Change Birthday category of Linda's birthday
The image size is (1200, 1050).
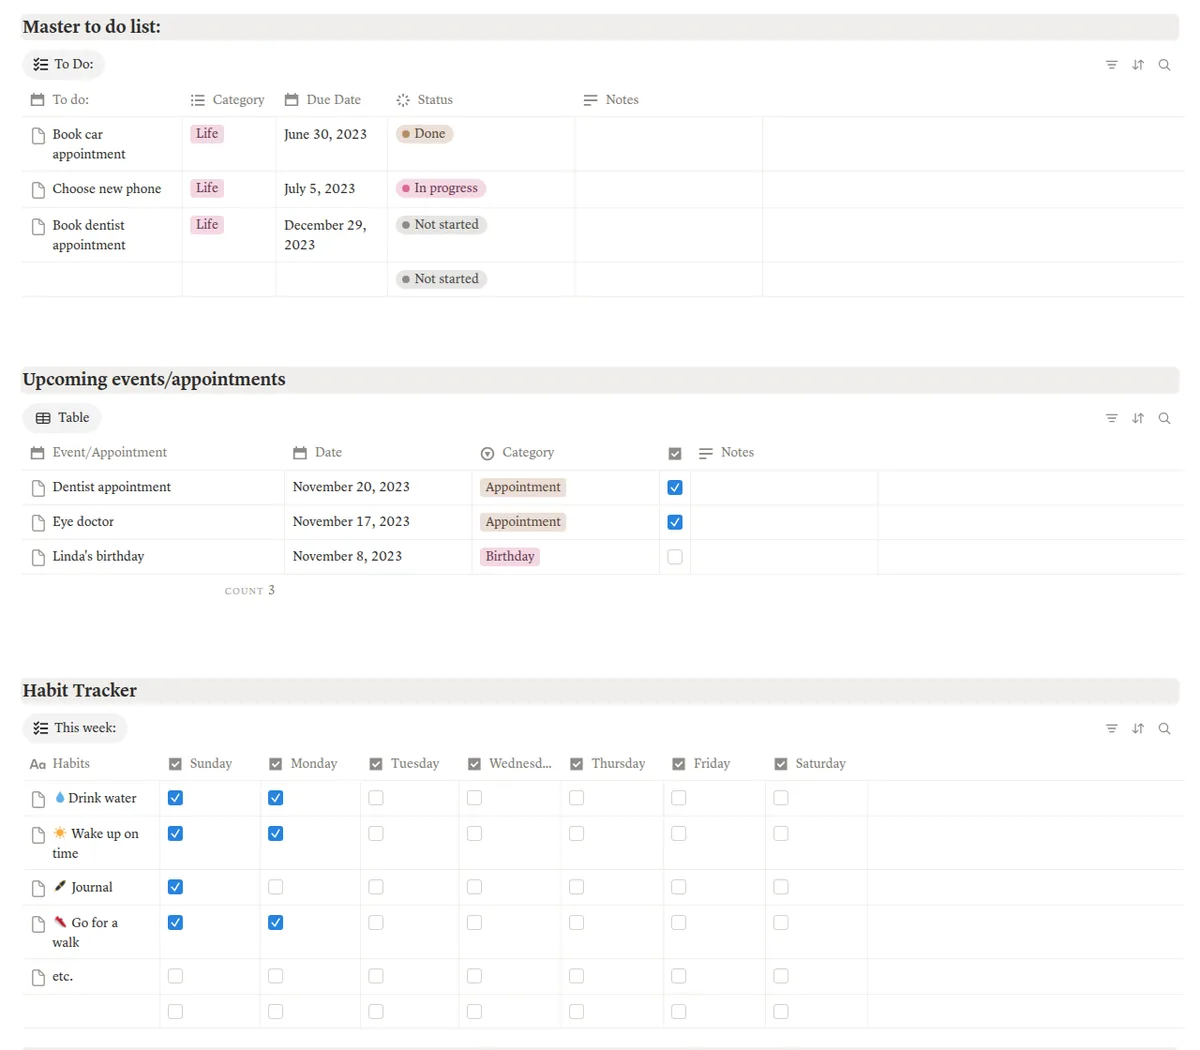[510, 557]
